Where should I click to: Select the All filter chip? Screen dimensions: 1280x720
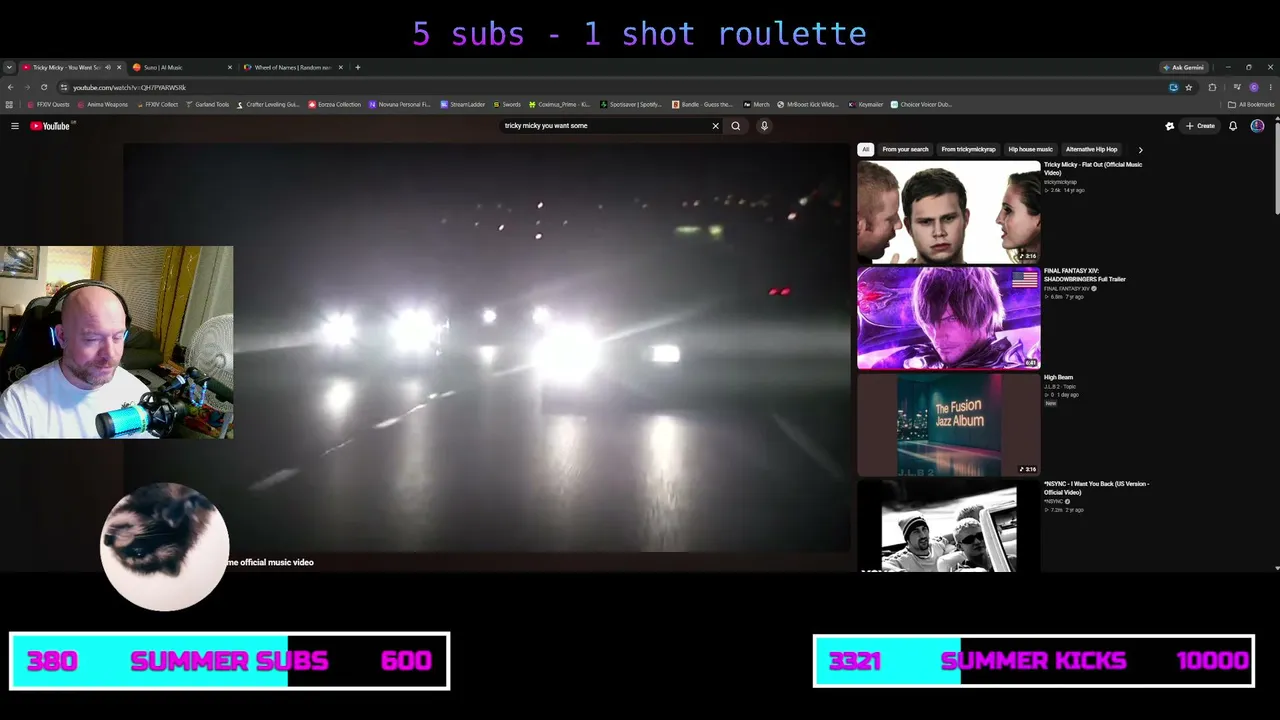tap(866, 149)
